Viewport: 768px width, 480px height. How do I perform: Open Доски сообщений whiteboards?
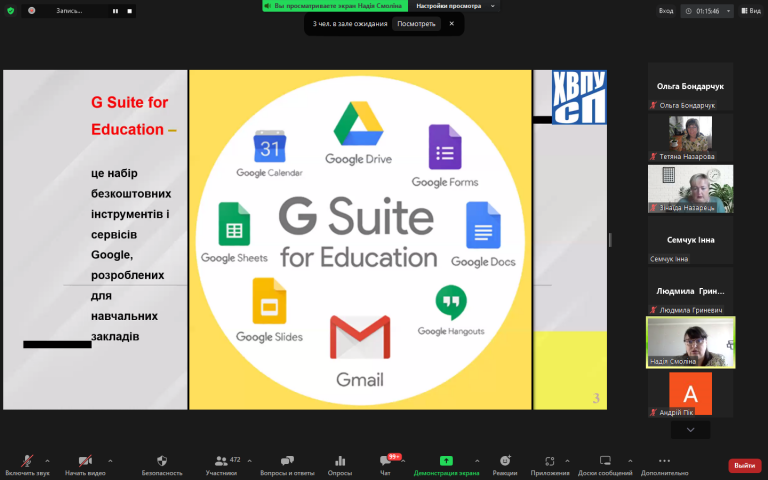[x=605, y=465]
